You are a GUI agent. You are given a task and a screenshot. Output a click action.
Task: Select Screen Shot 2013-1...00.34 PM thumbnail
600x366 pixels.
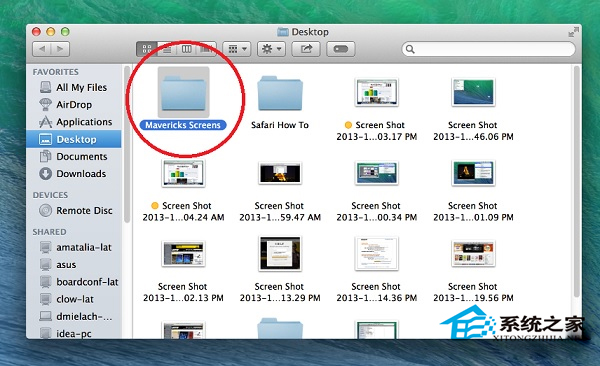pos(377,173)
